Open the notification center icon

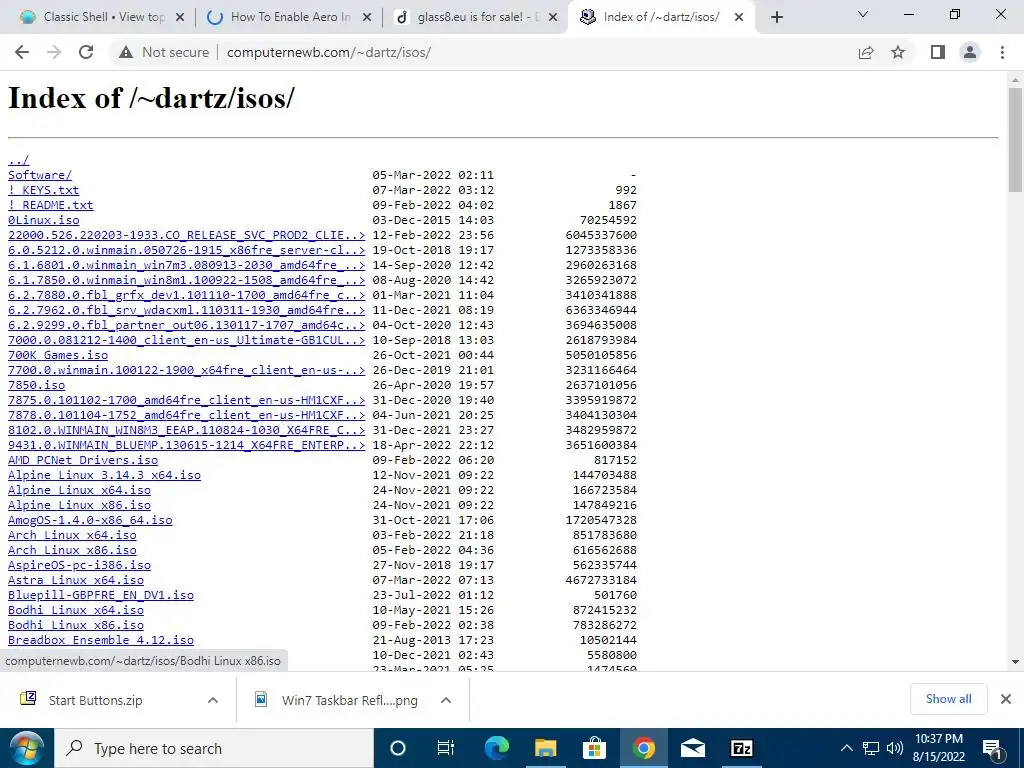pyautogui.click(x=992, y=748)
